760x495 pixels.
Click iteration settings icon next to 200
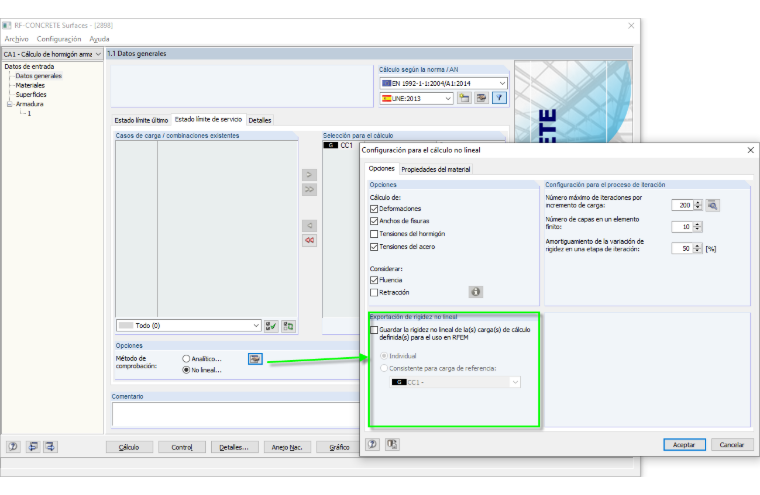(x=712, y=205)
